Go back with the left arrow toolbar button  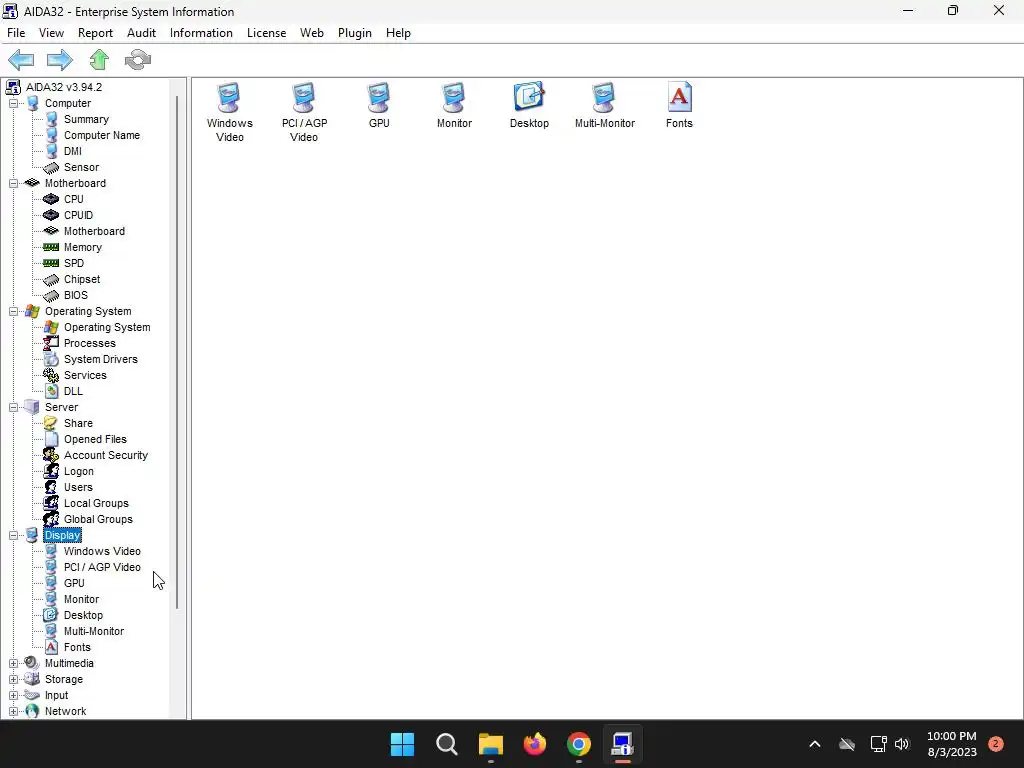click(21, 60)
